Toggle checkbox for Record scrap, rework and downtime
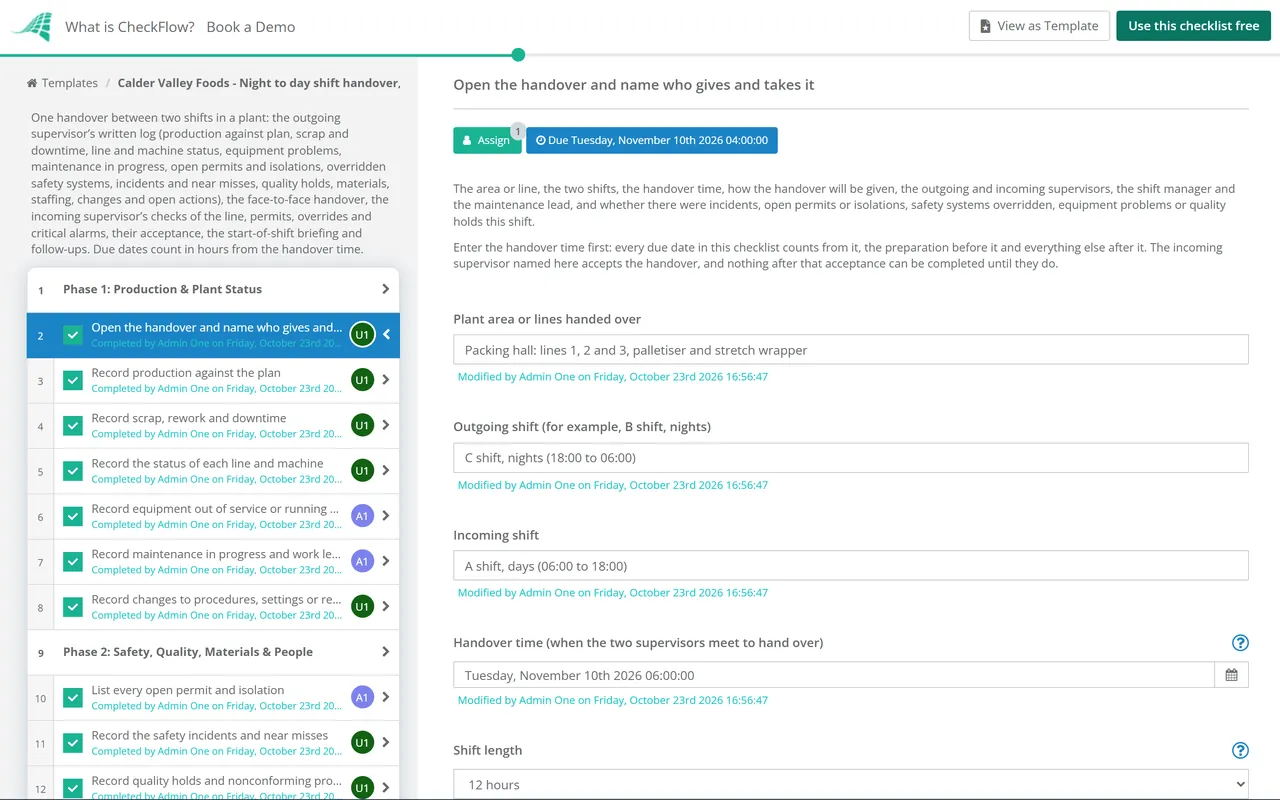 (73, 425)
